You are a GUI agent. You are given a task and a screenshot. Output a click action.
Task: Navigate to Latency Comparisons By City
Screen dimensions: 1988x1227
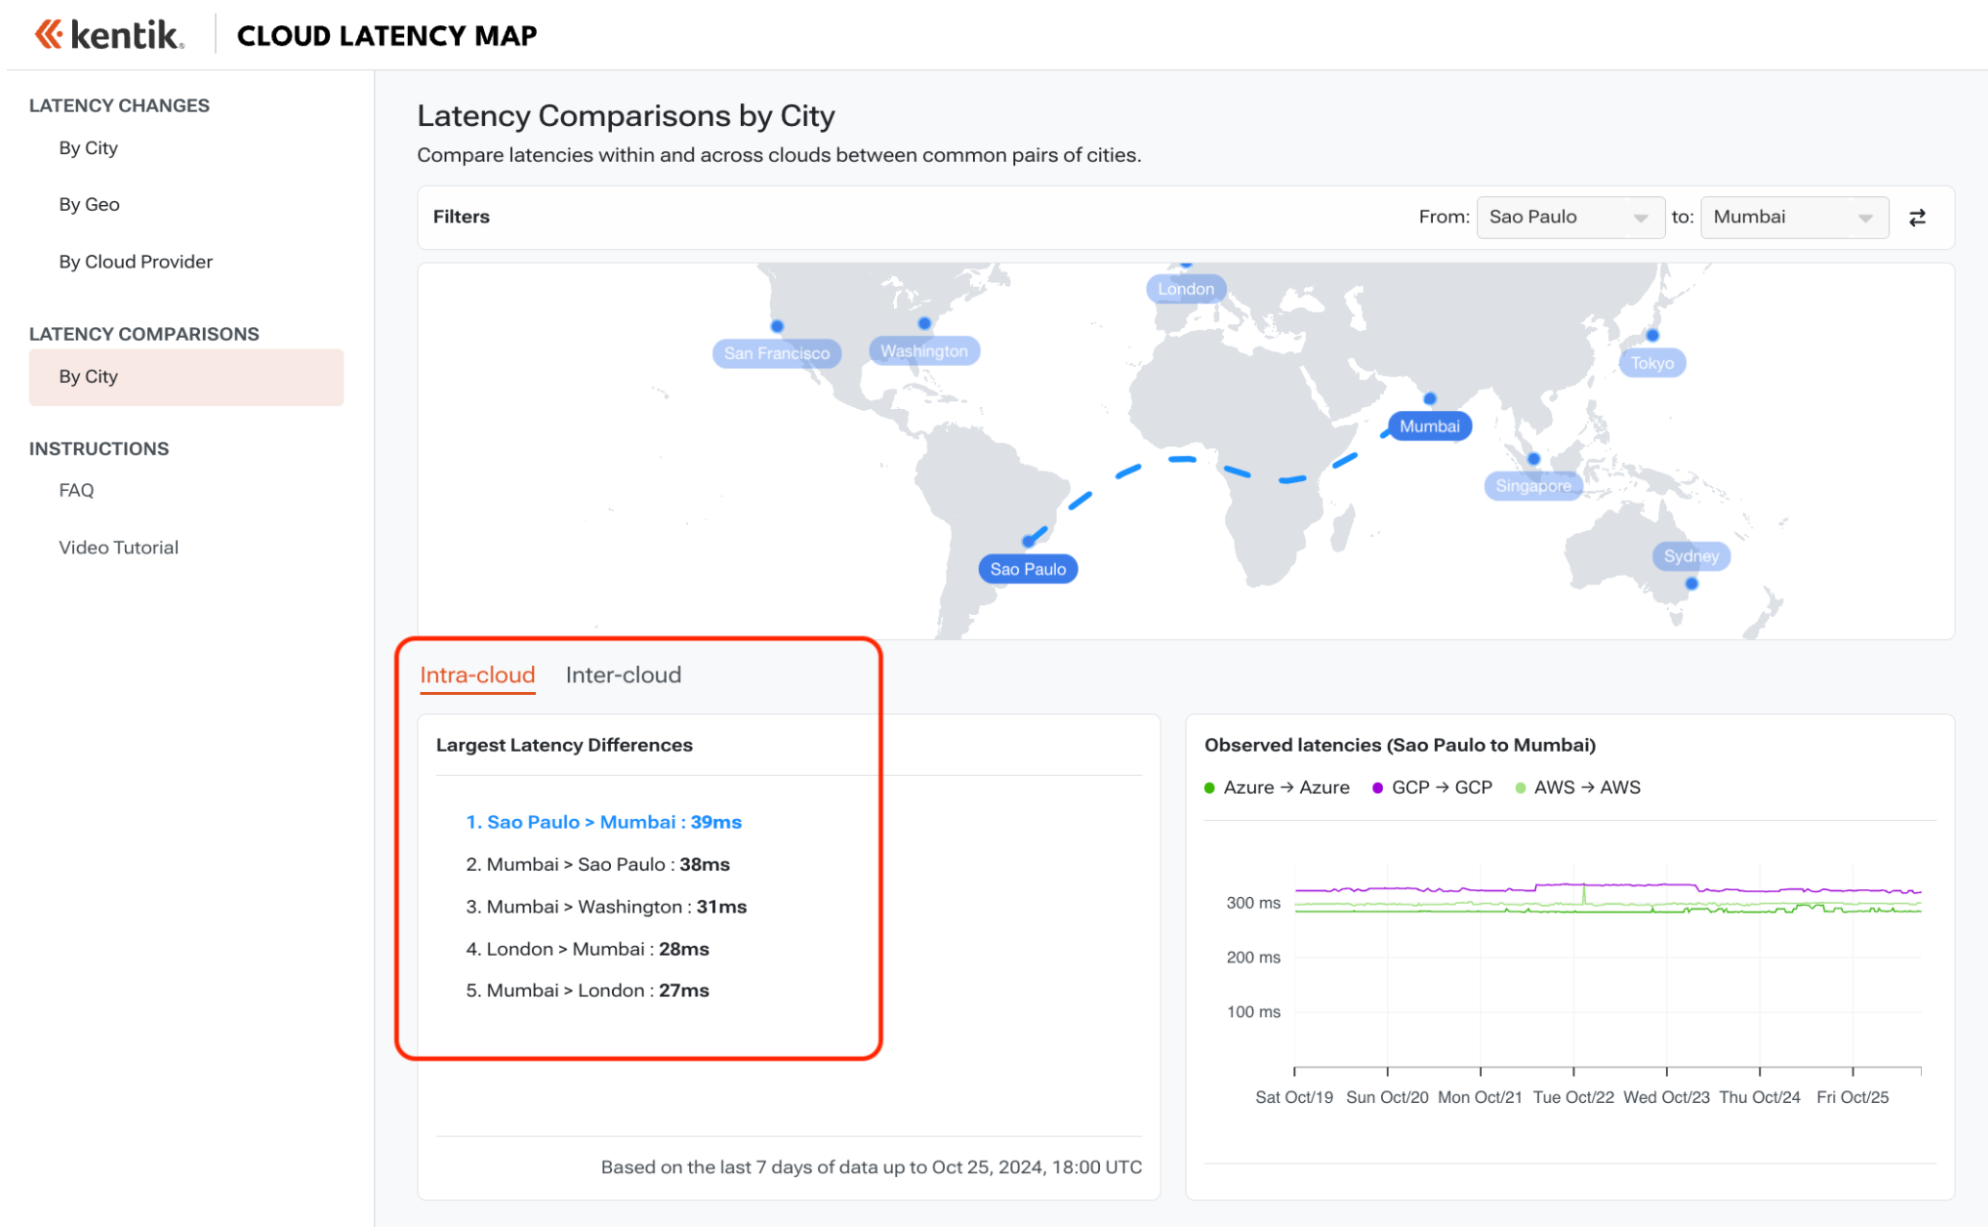87,376
